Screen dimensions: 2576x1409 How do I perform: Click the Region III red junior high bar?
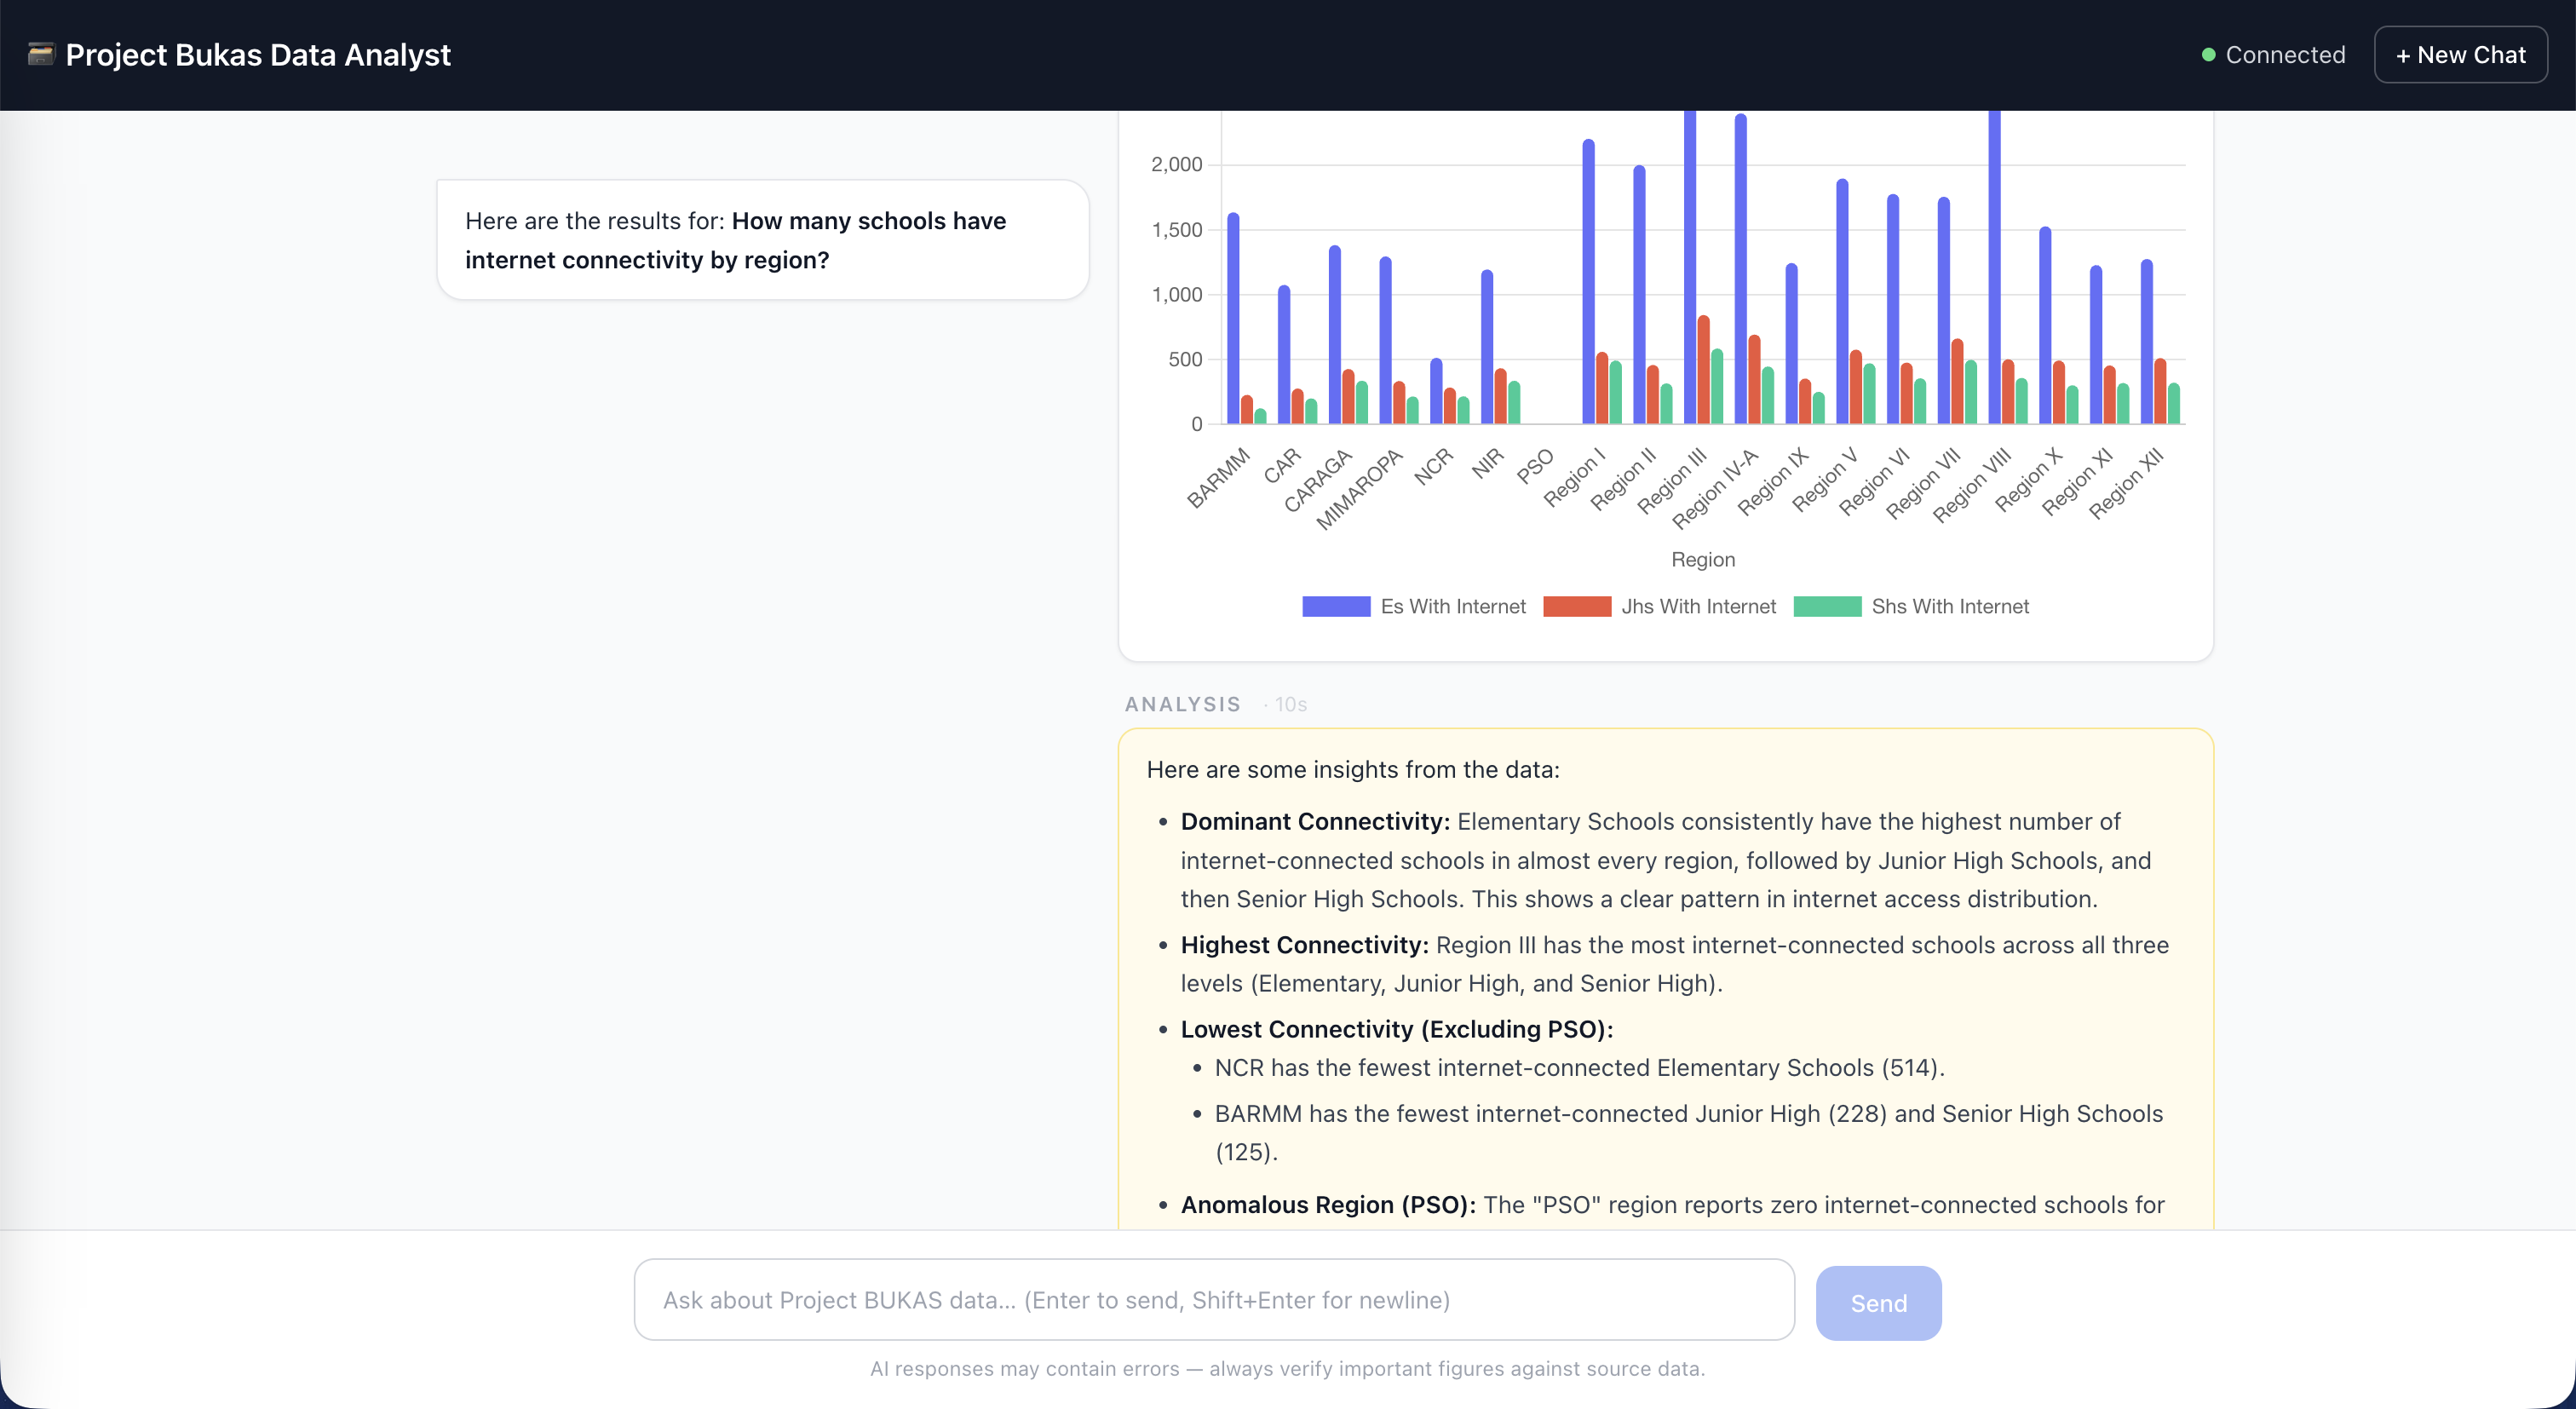click(1703, 370)
